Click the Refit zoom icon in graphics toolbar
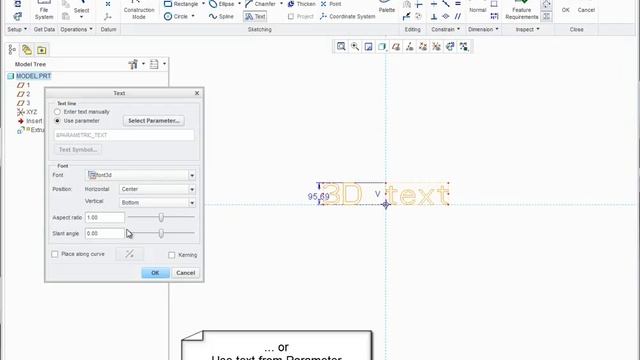This screenshot has height=360, width=640. [341, 47]
